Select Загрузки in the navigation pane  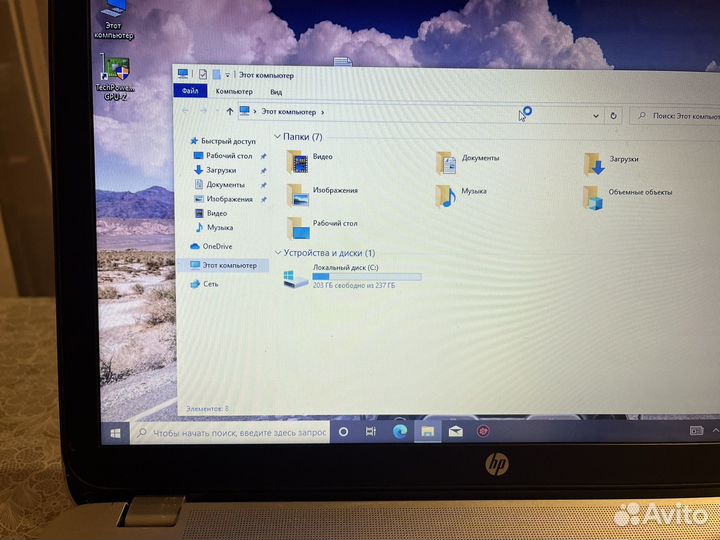coord(215,170)
